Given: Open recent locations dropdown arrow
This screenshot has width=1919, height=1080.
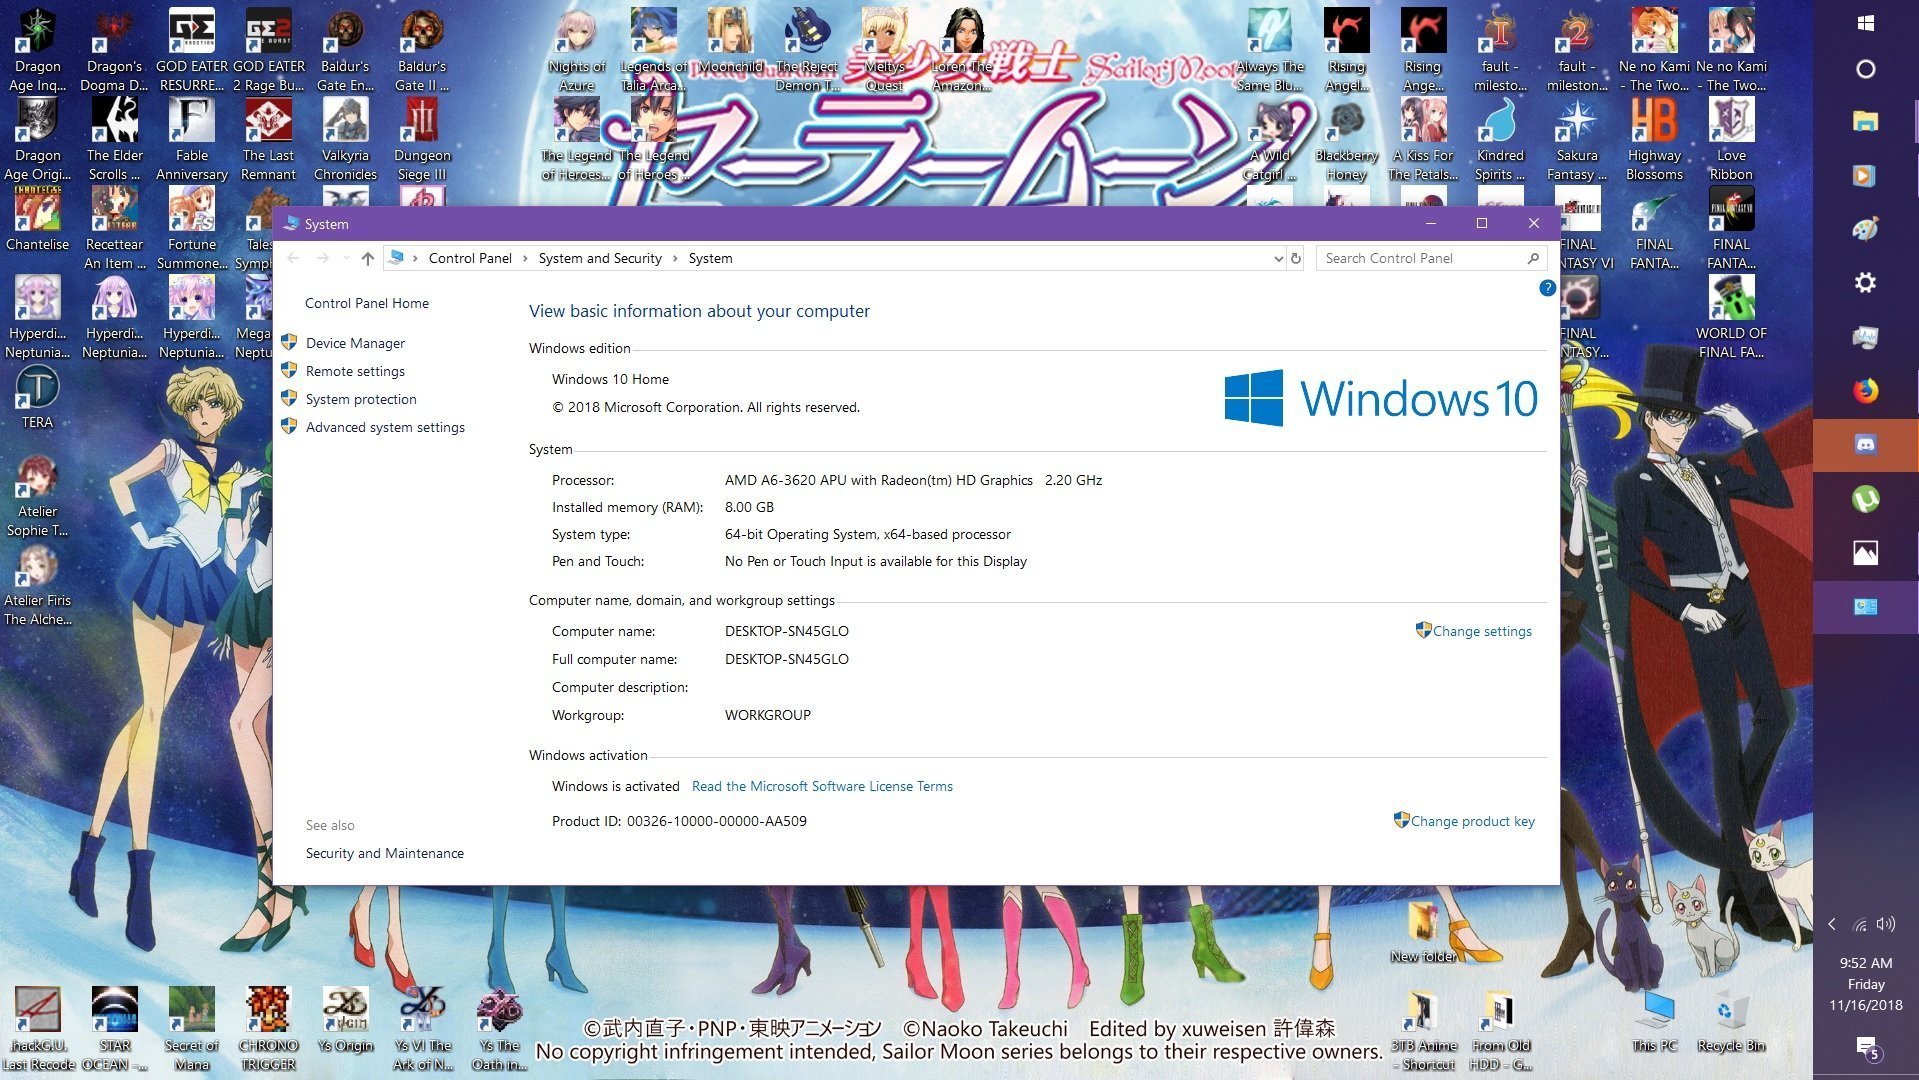Looking at the screenshot, I should (346, 258).
